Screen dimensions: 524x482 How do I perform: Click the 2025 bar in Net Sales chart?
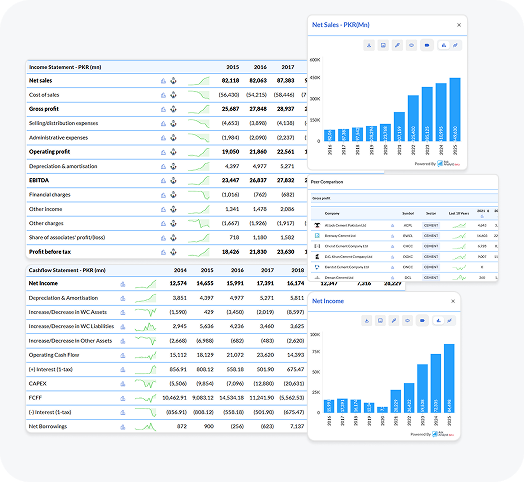tap(455, 110)
